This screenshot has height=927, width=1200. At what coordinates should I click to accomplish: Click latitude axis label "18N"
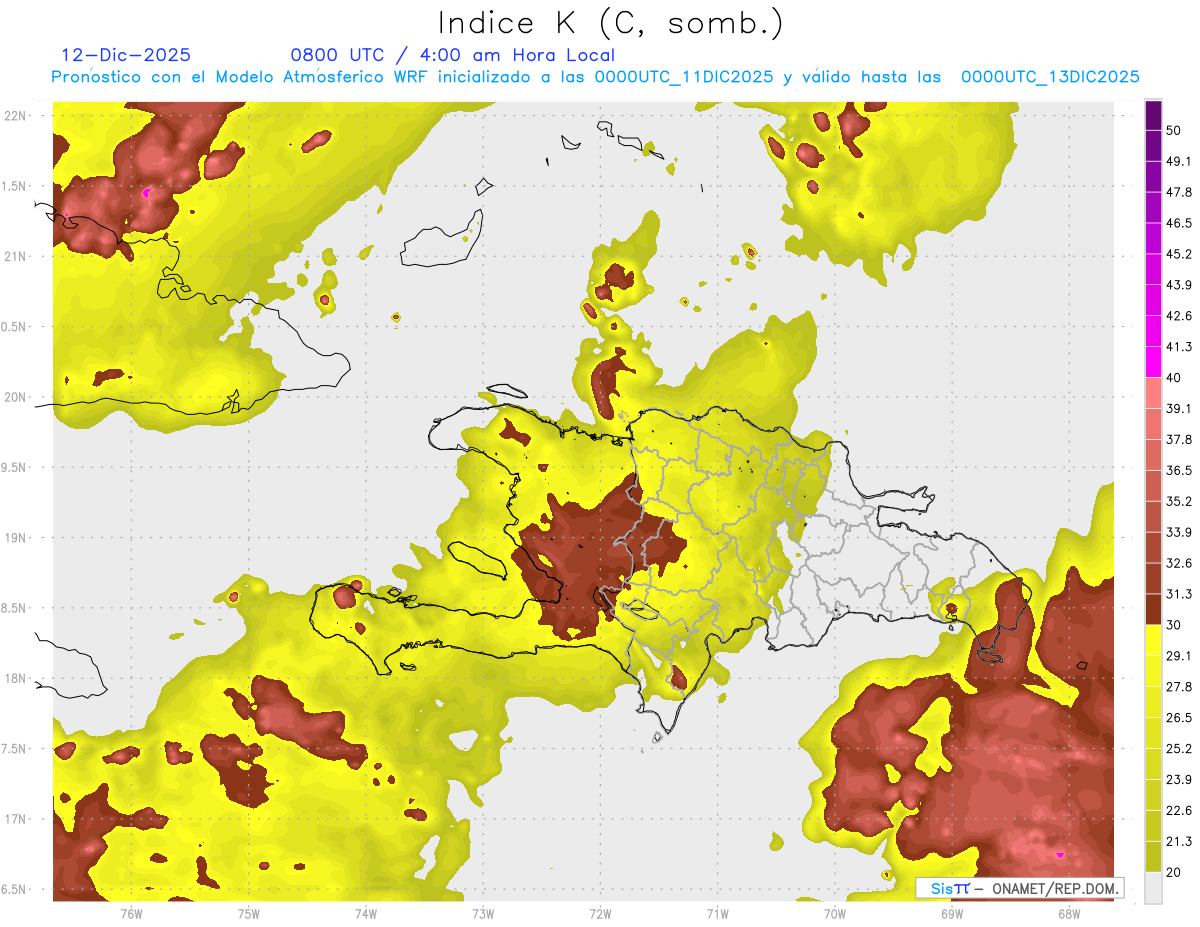(x=15, y=678)
